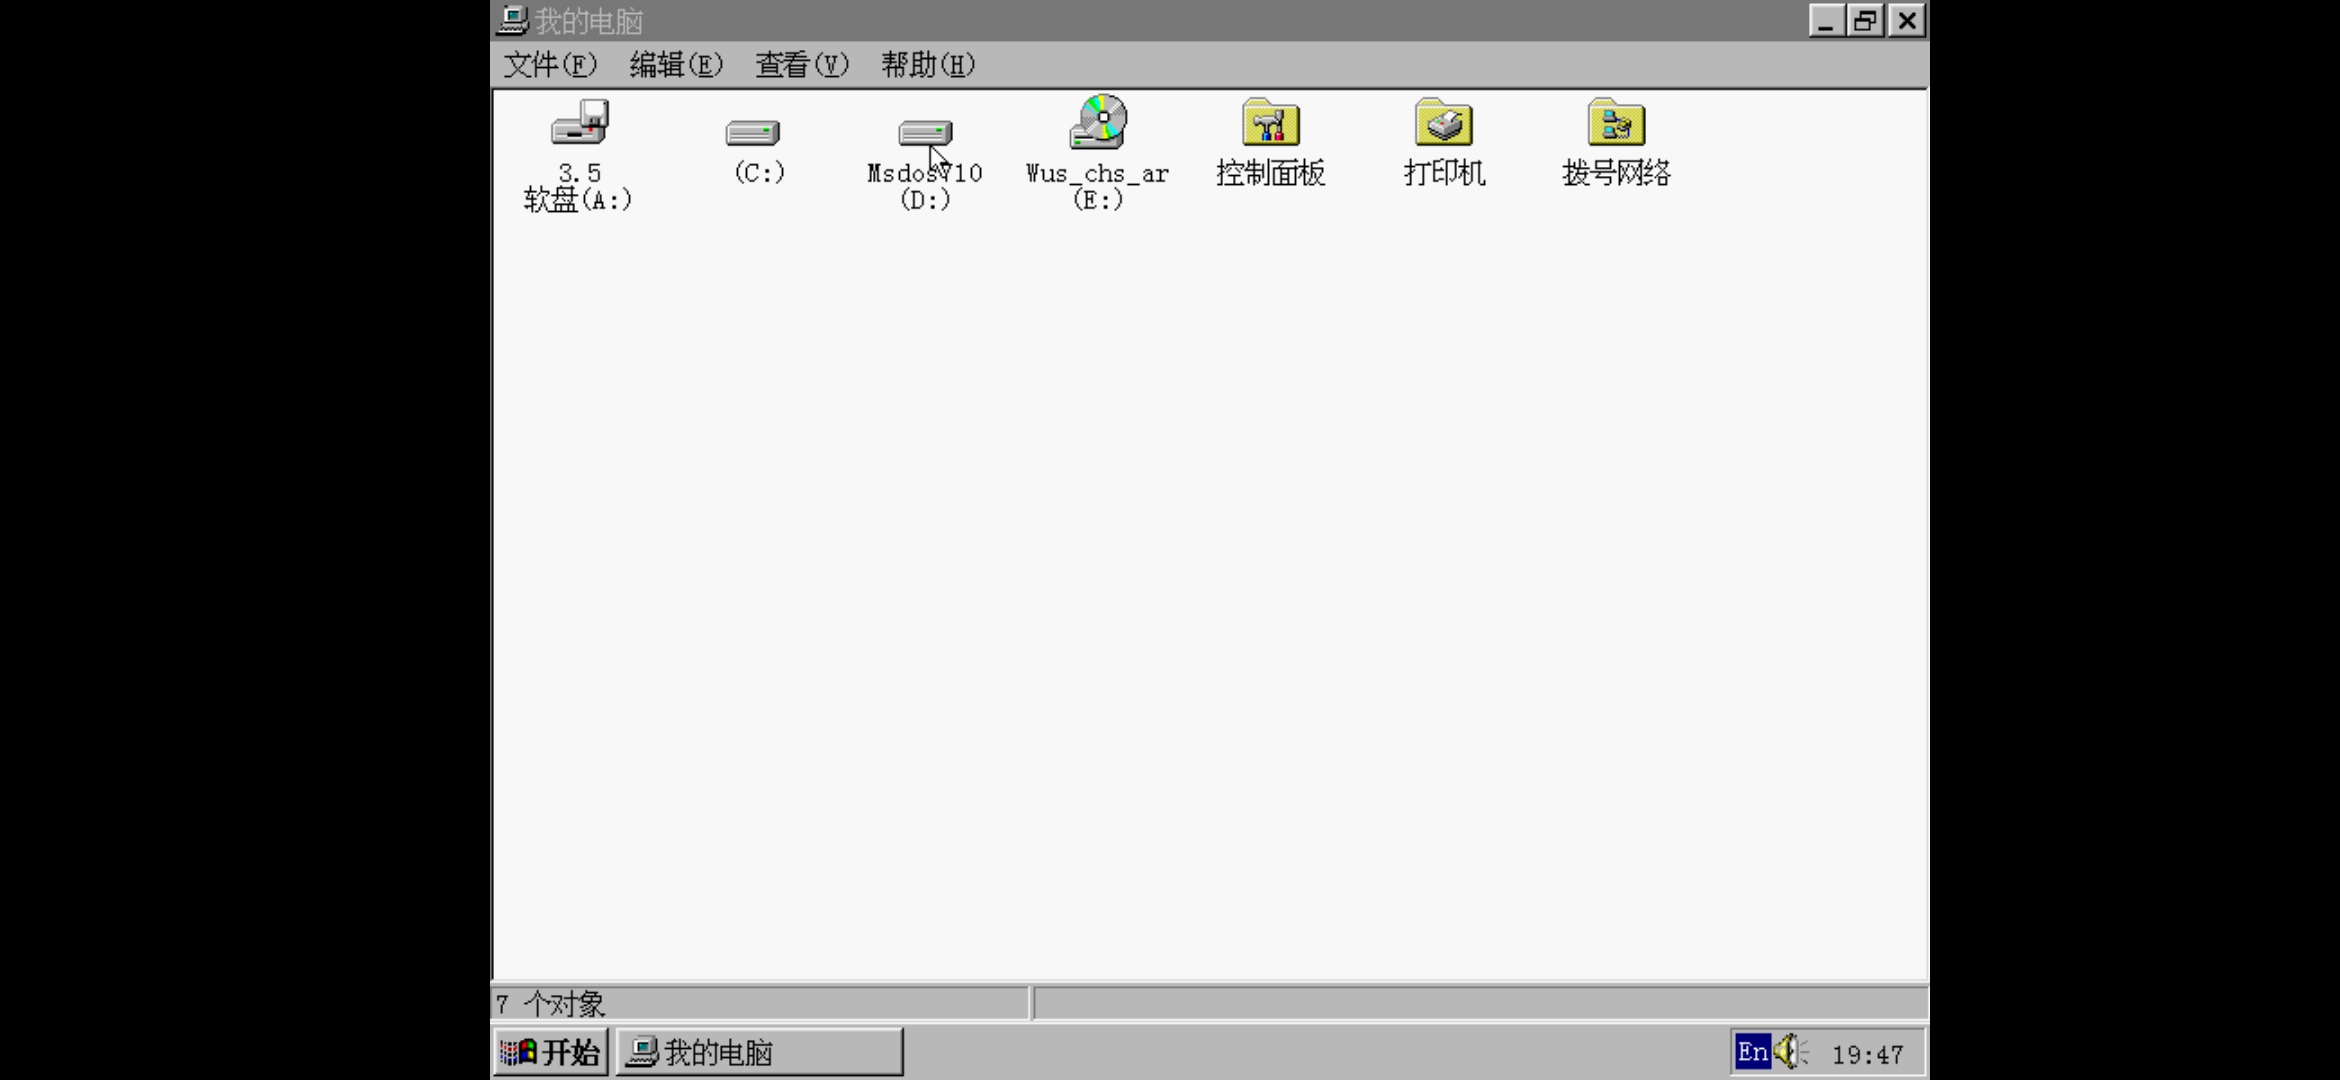Open the 文件(F) menu
The width and height of the screenshot is (2340, 1080).
pos(549,65)
